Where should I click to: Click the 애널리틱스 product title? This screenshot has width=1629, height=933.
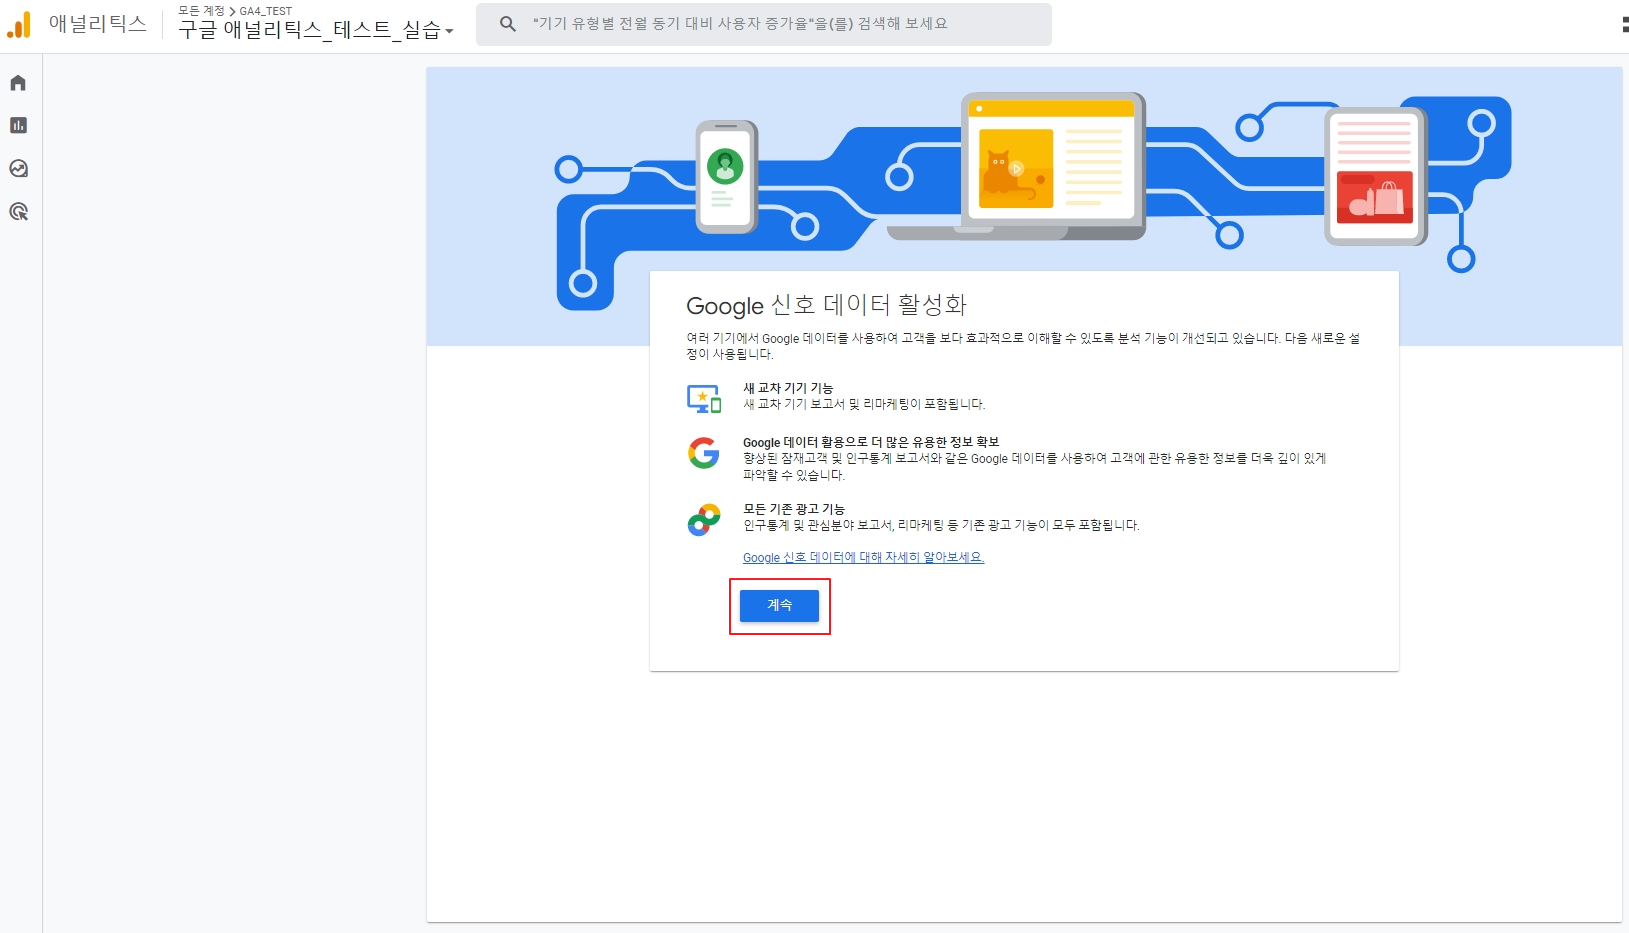click(x=98, y=24)
